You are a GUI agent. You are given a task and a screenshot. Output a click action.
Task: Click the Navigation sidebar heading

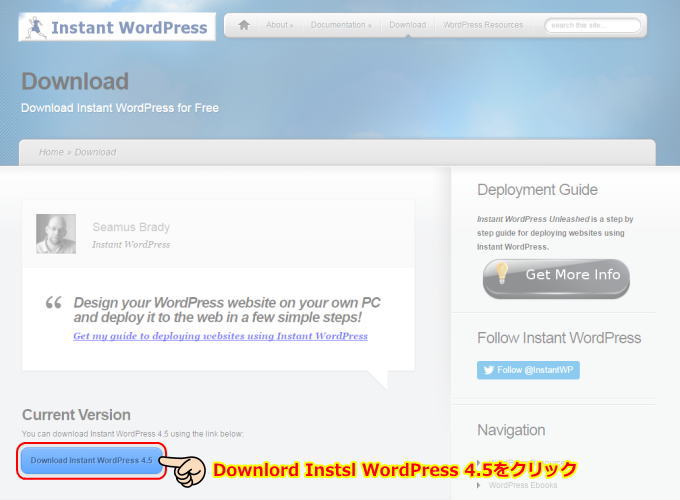511,430
